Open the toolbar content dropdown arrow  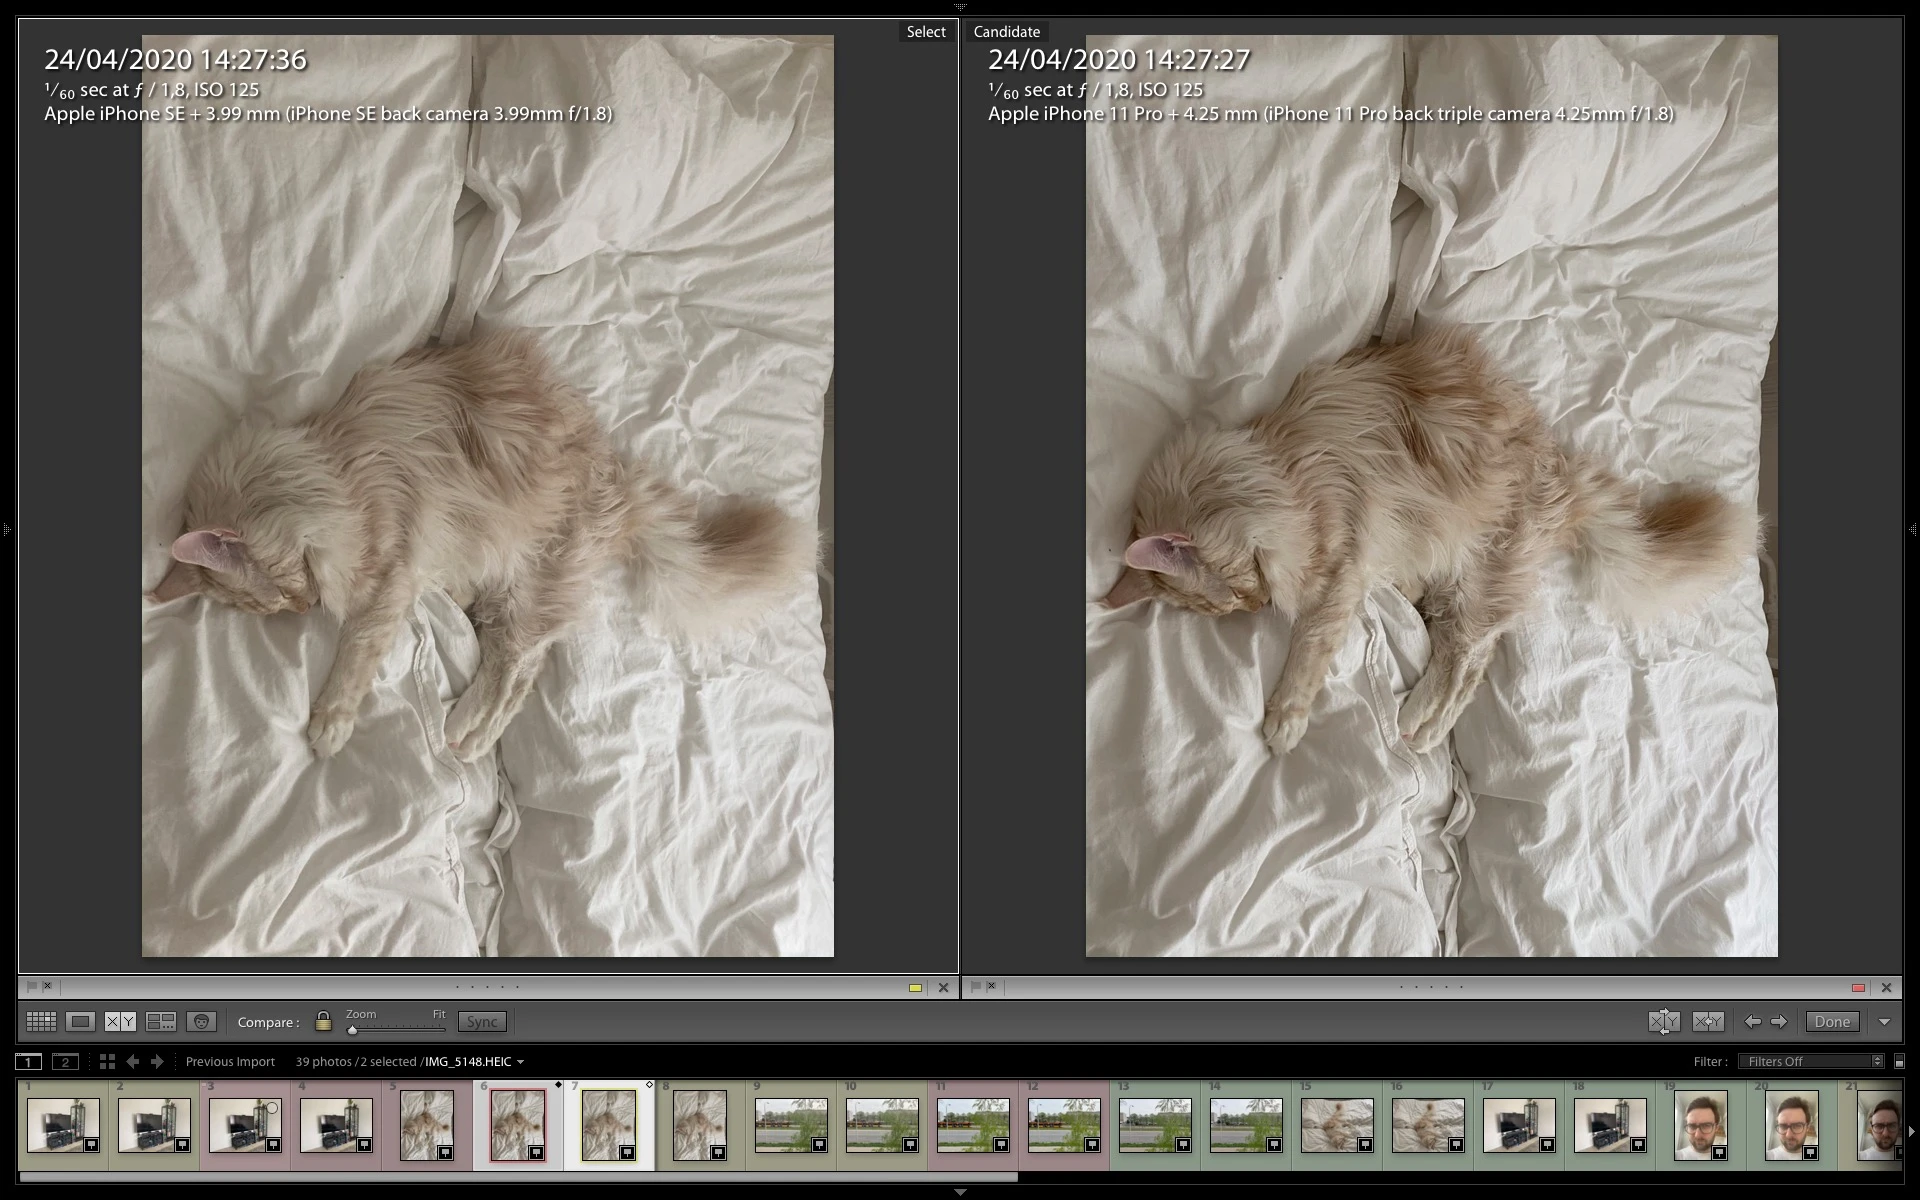click(x=1884, y=1021)
